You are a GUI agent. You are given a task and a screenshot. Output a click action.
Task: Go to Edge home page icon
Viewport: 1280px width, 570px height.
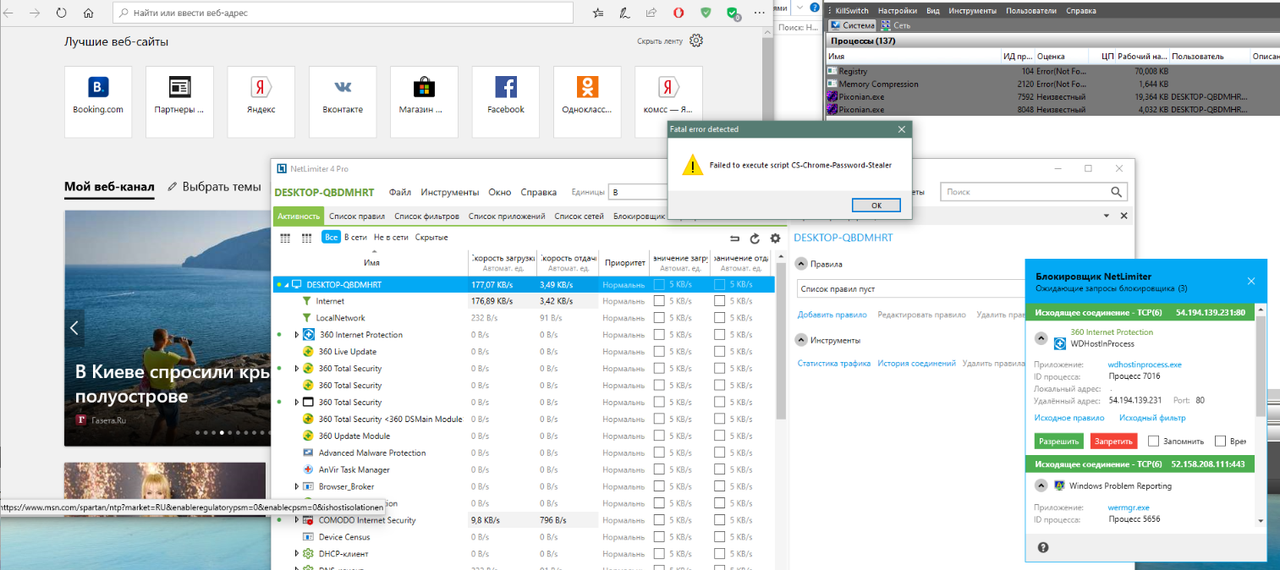pos(89,13)
